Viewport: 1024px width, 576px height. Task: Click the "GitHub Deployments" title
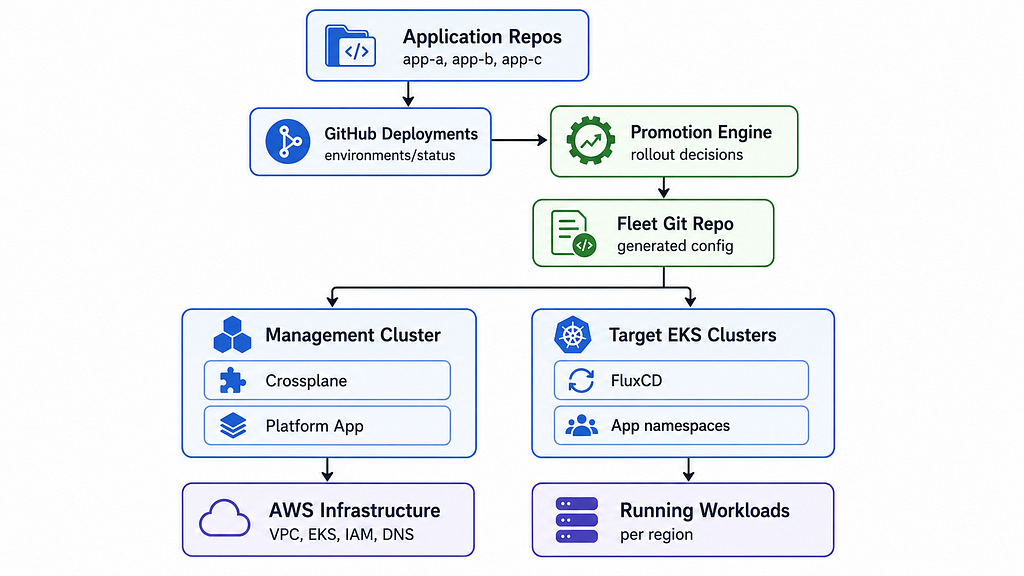click(401, 134)
